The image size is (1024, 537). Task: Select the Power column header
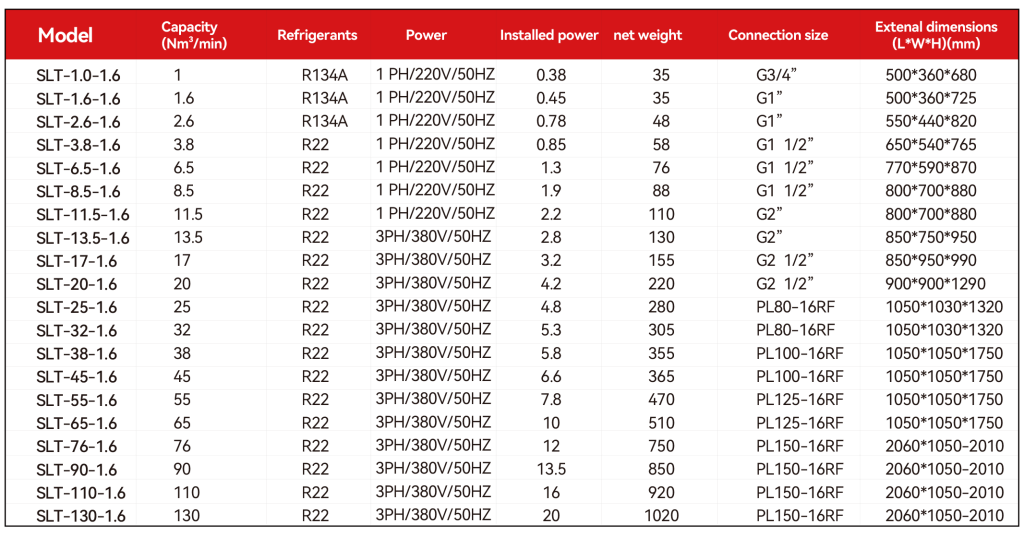tap(426, 35)
